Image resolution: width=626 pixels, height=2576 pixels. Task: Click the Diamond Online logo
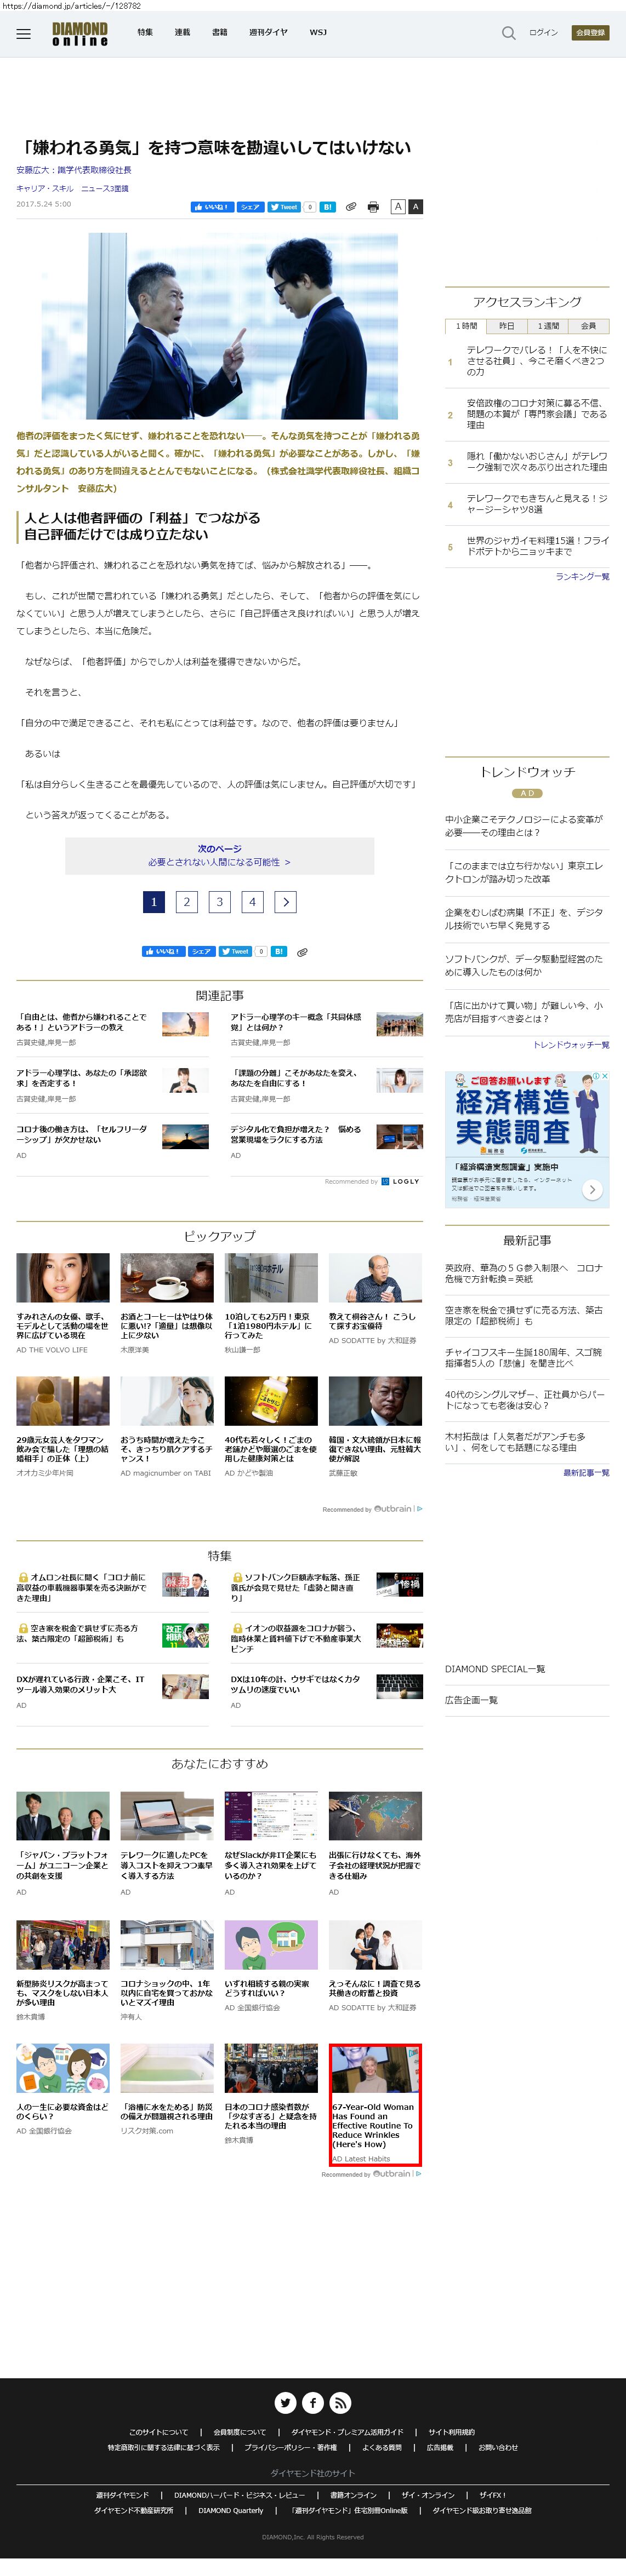click(80, 34)
